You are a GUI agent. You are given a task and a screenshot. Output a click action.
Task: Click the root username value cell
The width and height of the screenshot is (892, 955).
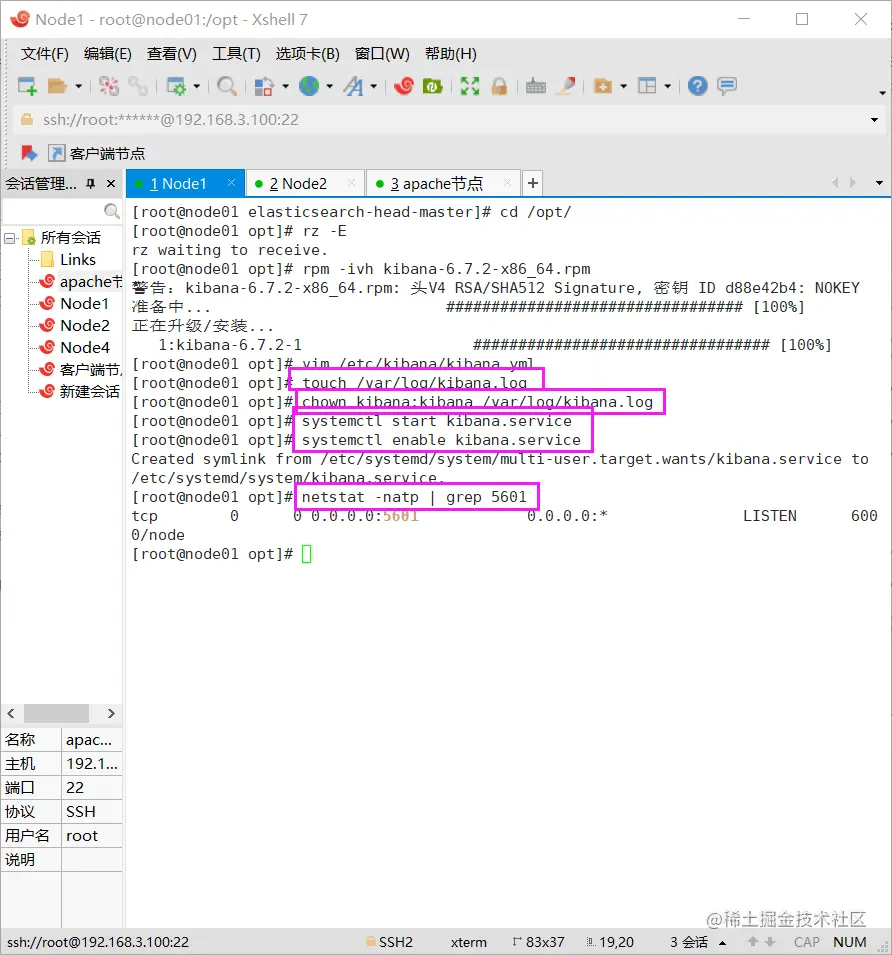click(92, 836)
